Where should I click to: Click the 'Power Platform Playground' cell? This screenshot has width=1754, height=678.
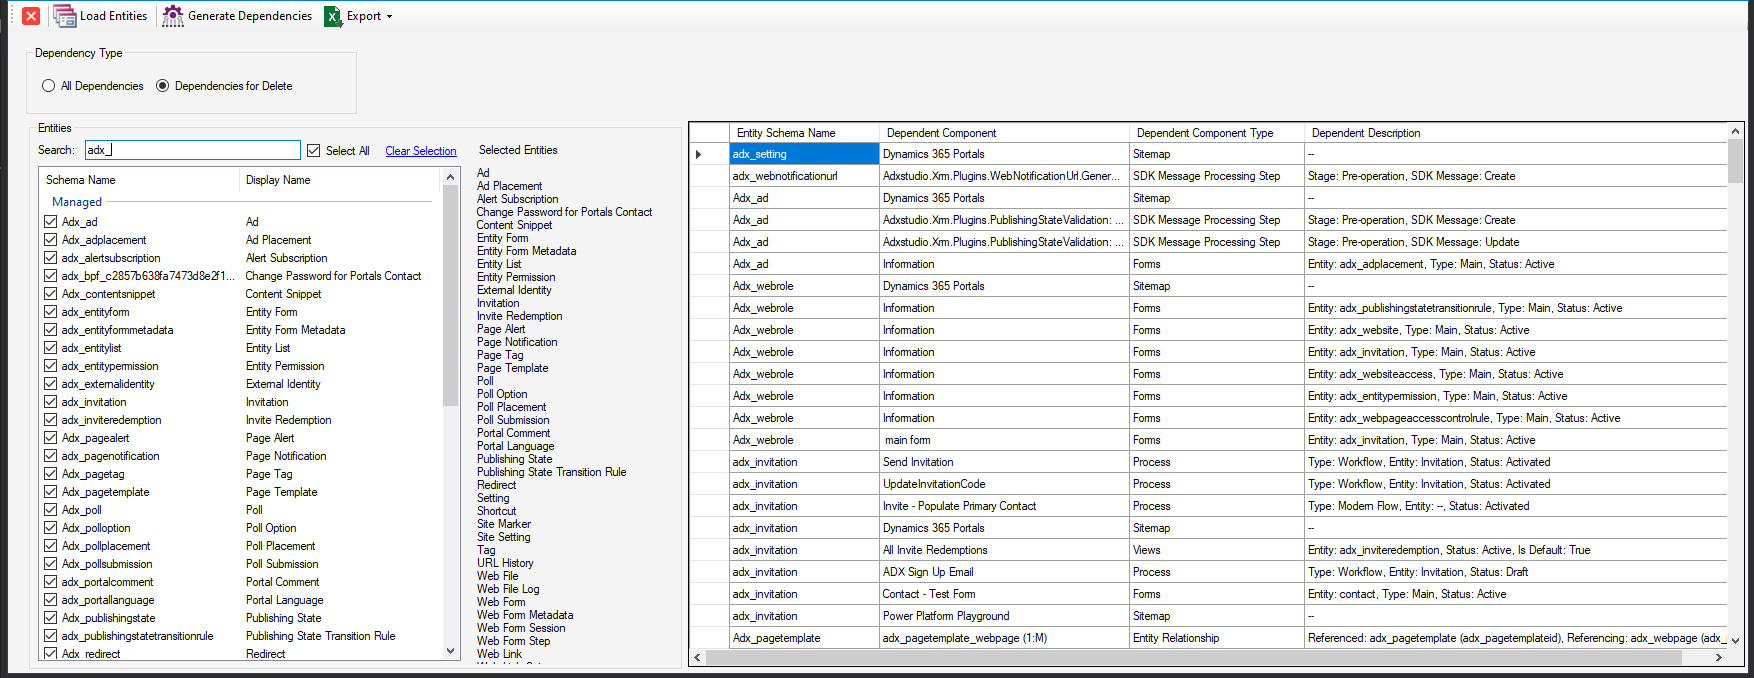click(x=1004, y=616)
